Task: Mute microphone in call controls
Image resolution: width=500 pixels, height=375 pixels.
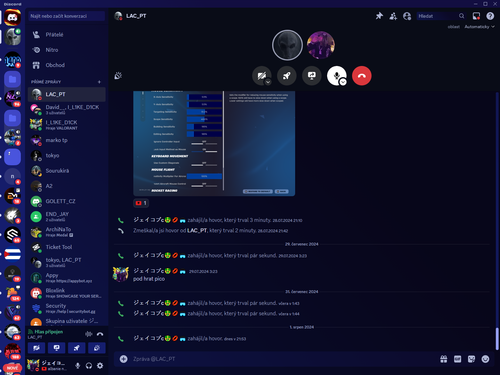Action: (x=336, y=76)
